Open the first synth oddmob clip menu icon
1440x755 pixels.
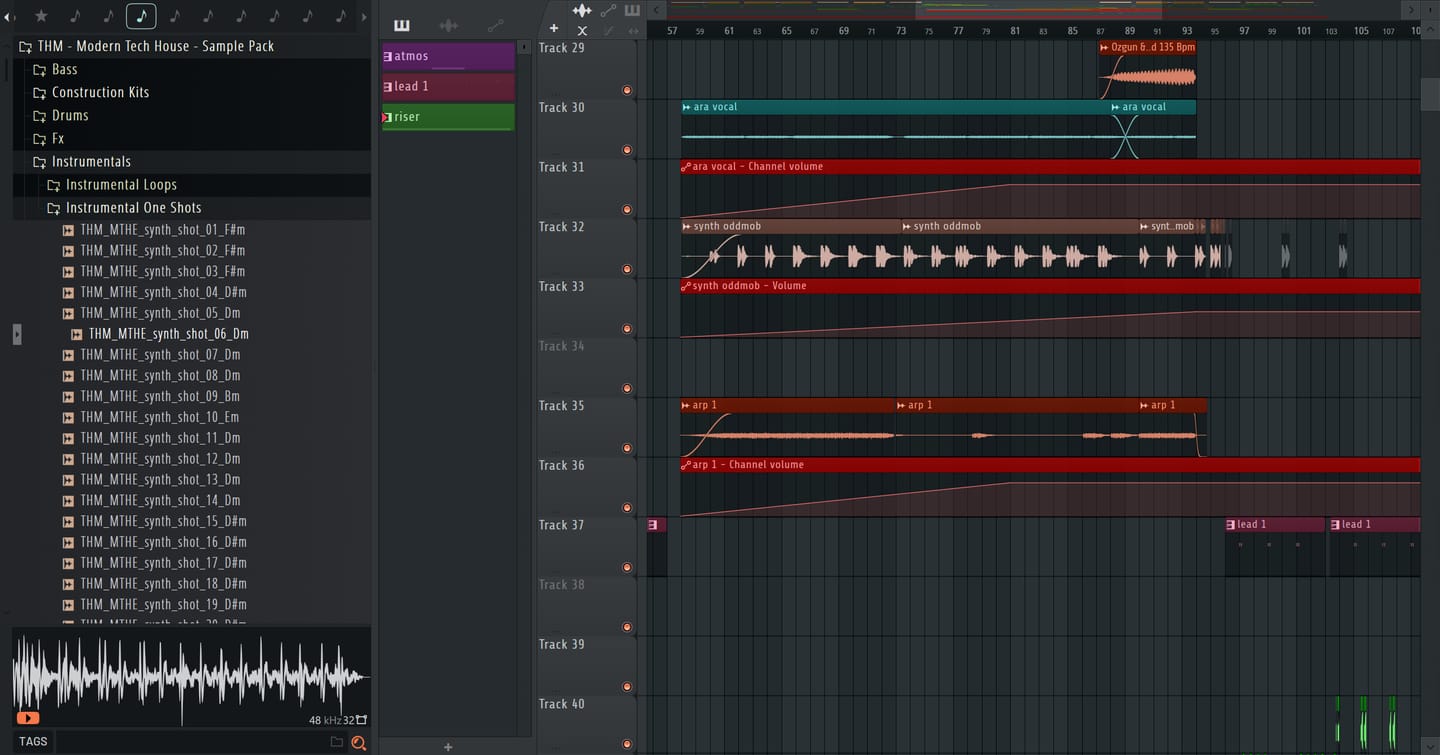coord(687,226)
